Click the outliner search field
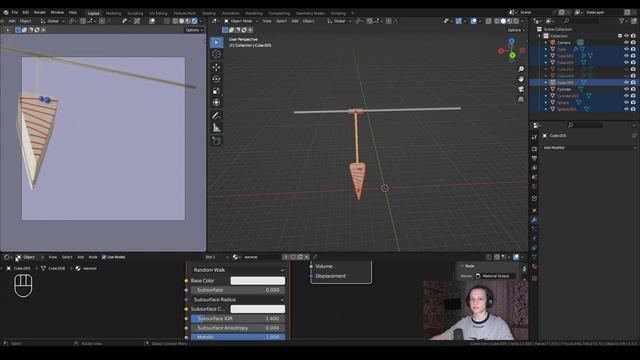This screenshot has height=360, width=640. click(x=582, y=21)
